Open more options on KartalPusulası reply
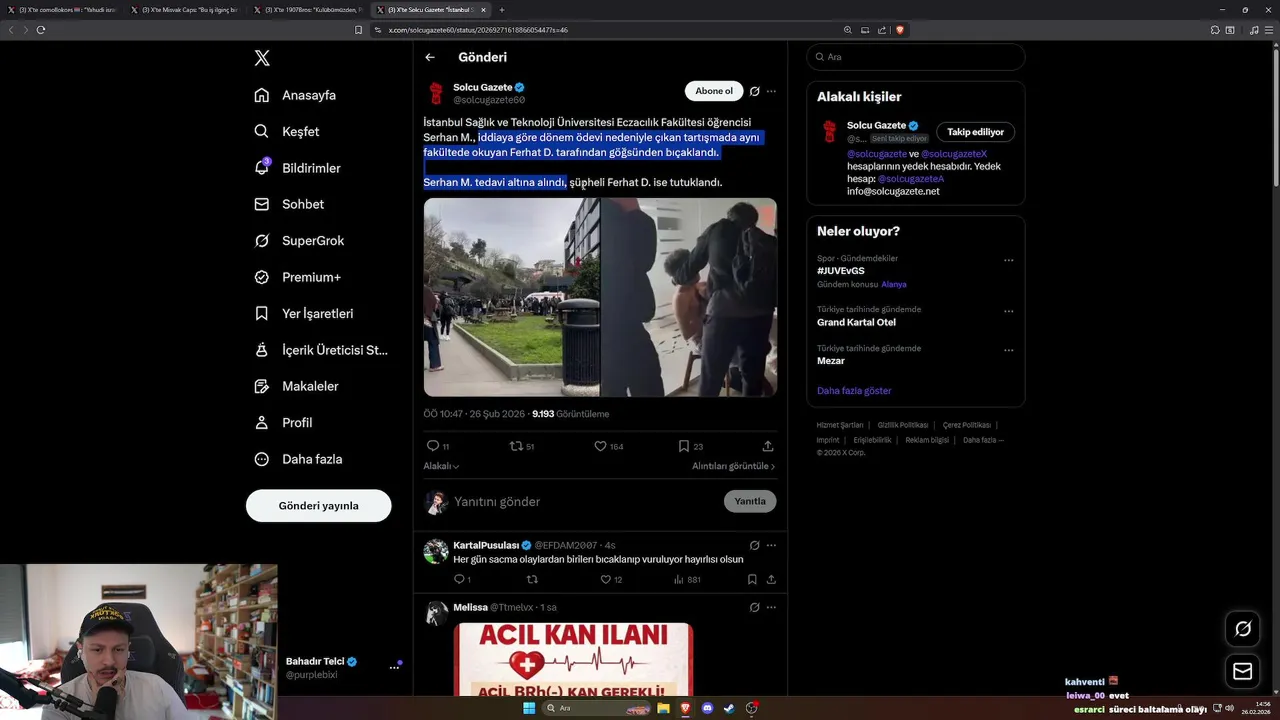The image size is (1280, 720). click(771, 545)
